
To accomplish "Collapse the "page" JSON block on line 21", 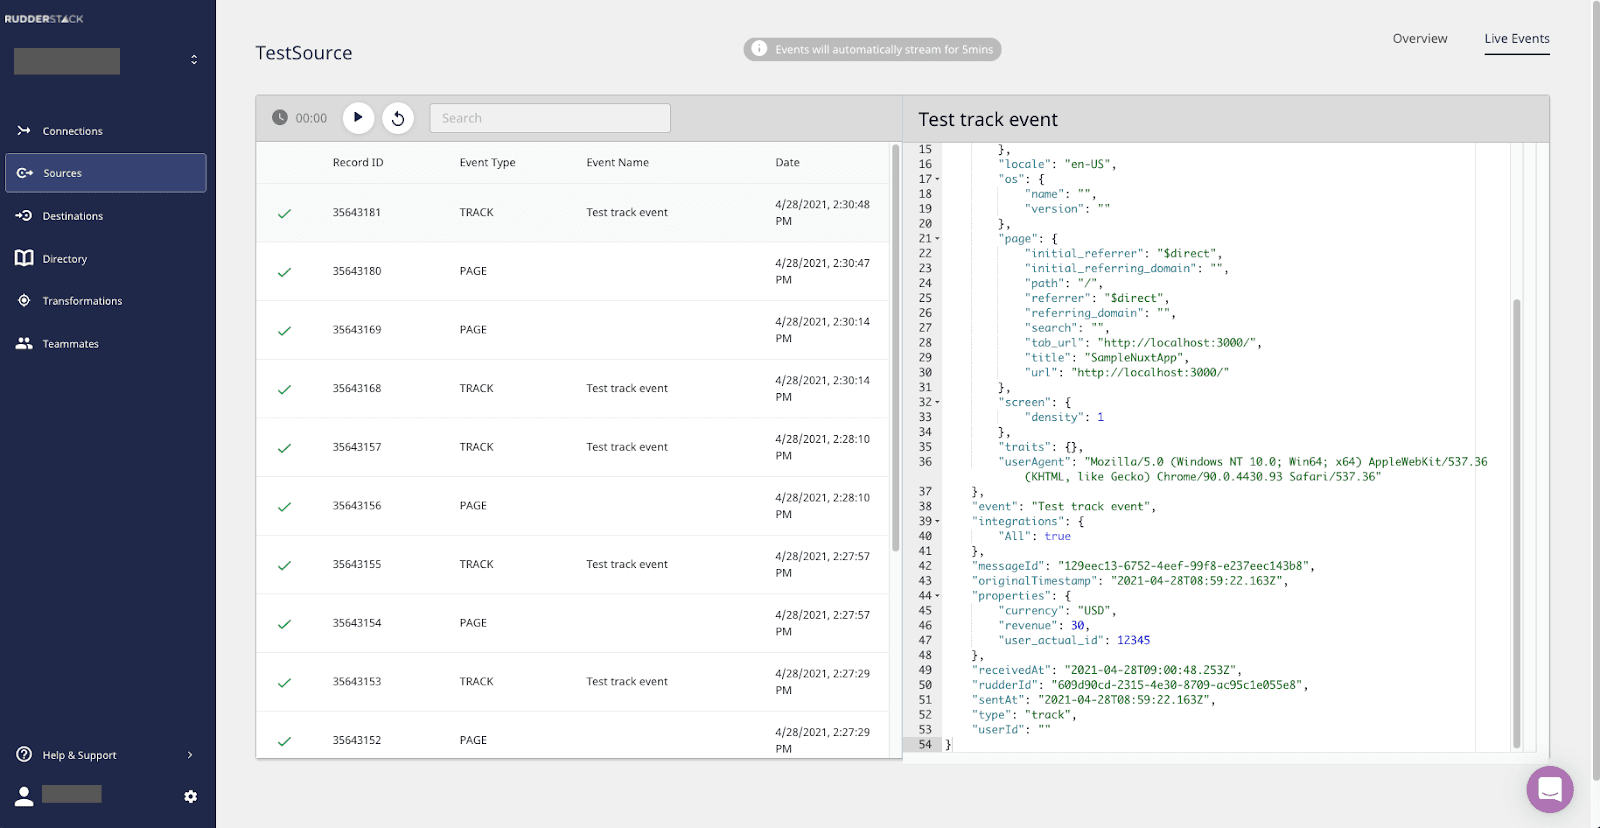I will pyautogui.click(x=937, y=239).
